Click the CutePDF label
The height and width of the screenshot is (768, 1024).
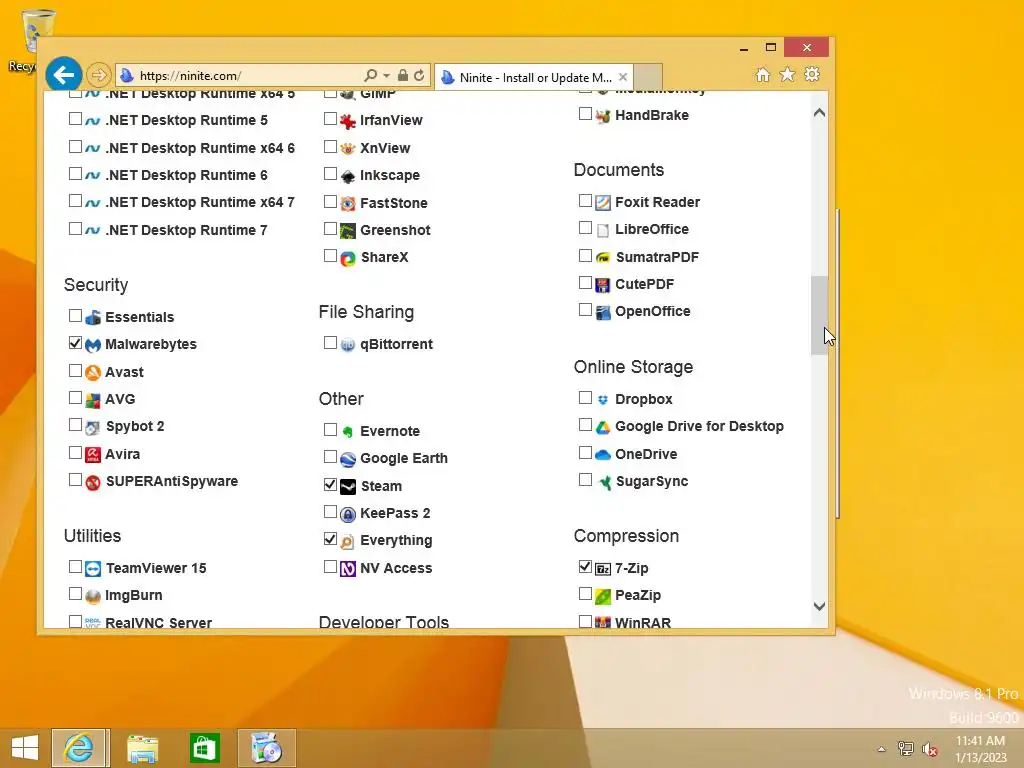pos(645,284)
